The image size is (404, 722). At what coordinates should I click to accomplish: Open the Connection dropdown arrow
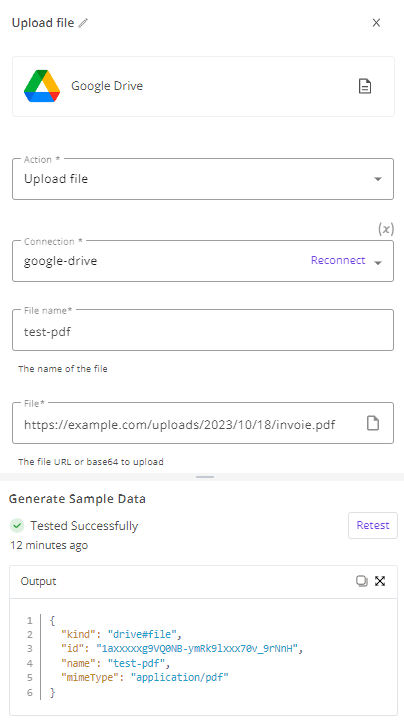coord(378,263)
